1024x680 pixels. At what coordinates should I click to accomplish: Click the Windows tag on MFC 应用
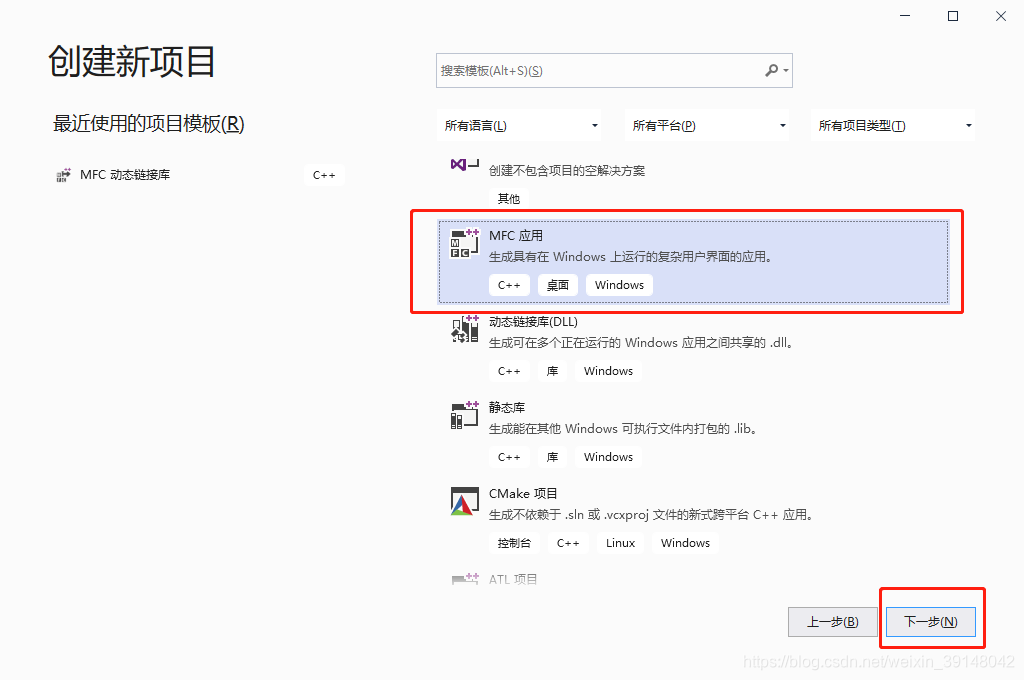point(619,285)
